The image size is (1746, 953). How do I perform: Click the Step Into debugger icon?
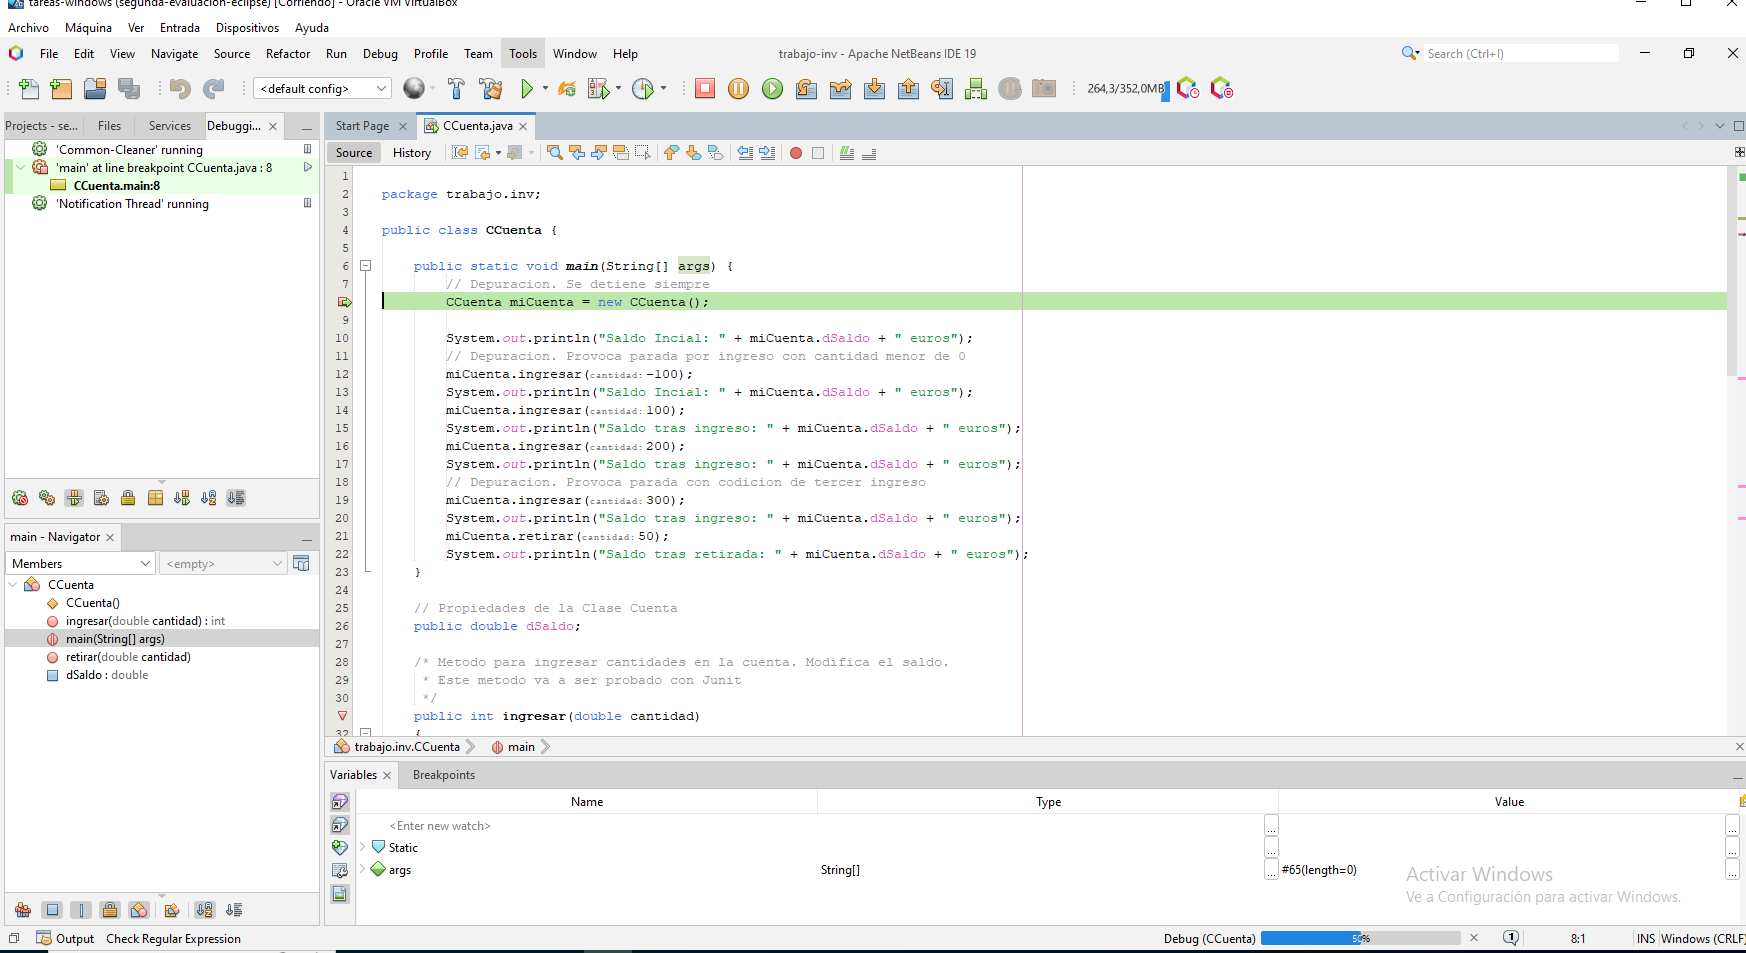pos(874,89)
